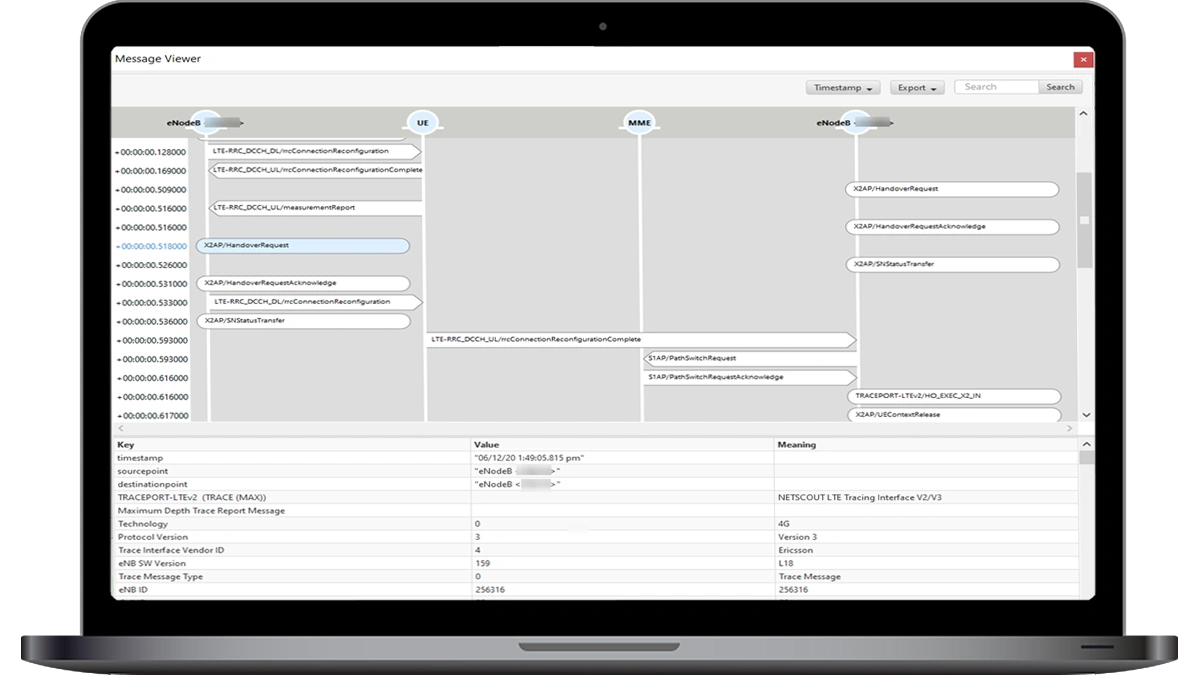Select the right eNodeB node header

point(854,123)
